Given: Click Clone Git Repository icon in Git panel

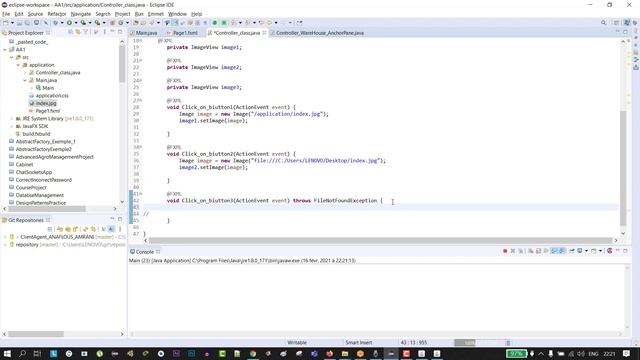Looking at the screenshot, I should (x=68, y=229).
